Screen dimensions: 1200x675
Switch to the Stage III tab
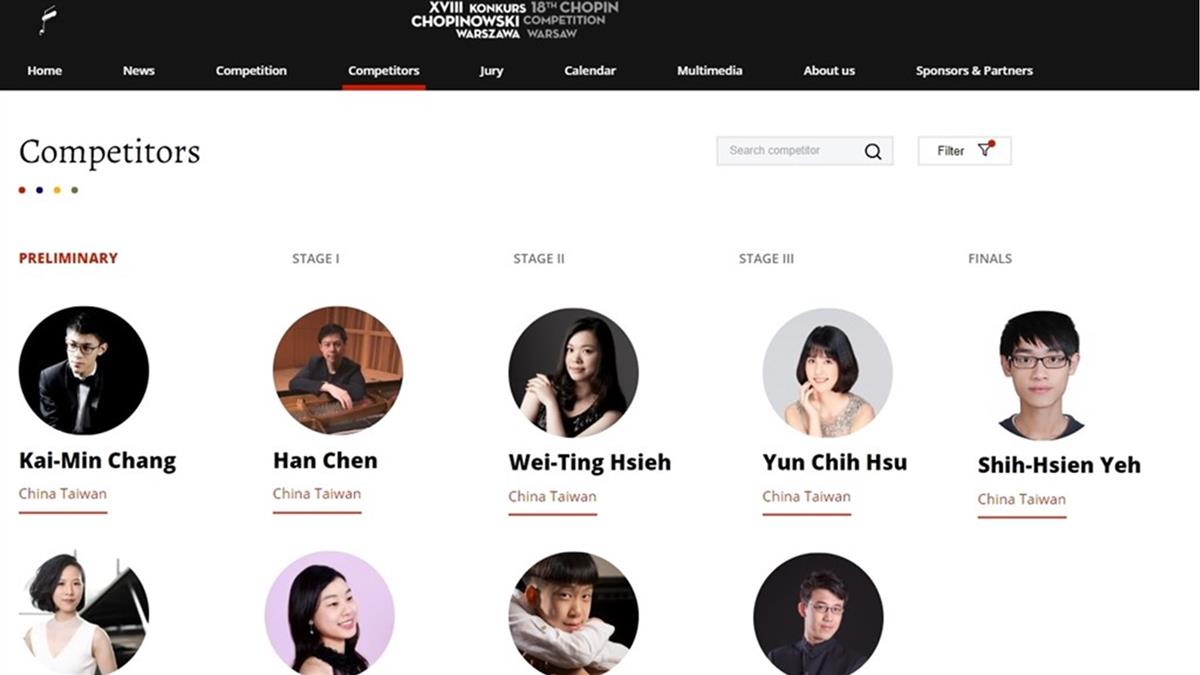(766, 258)
